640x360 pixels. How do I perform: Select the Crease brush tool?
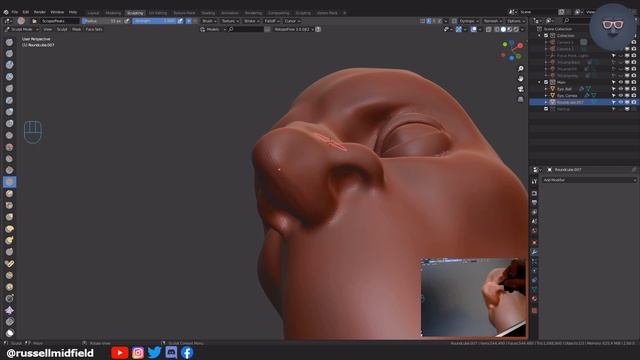[9, 135]
